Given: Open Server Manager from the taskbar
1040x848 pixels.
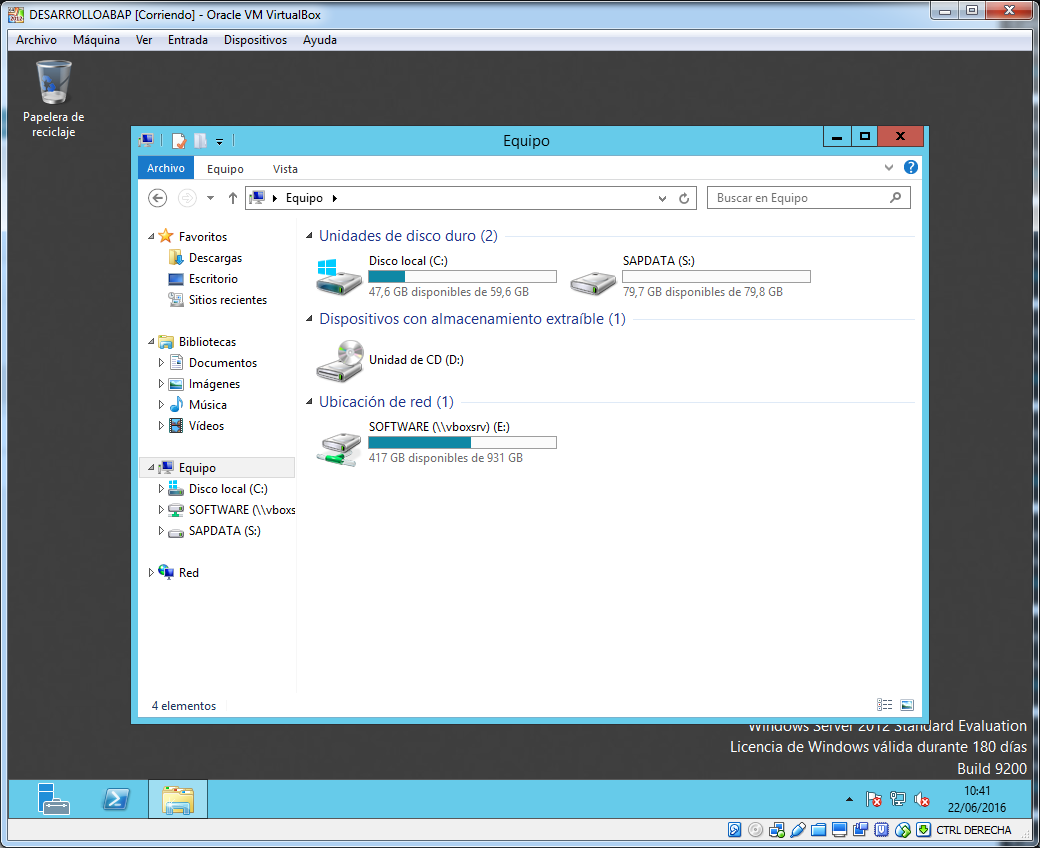Looking at the screenshot, I should (54, 799).
